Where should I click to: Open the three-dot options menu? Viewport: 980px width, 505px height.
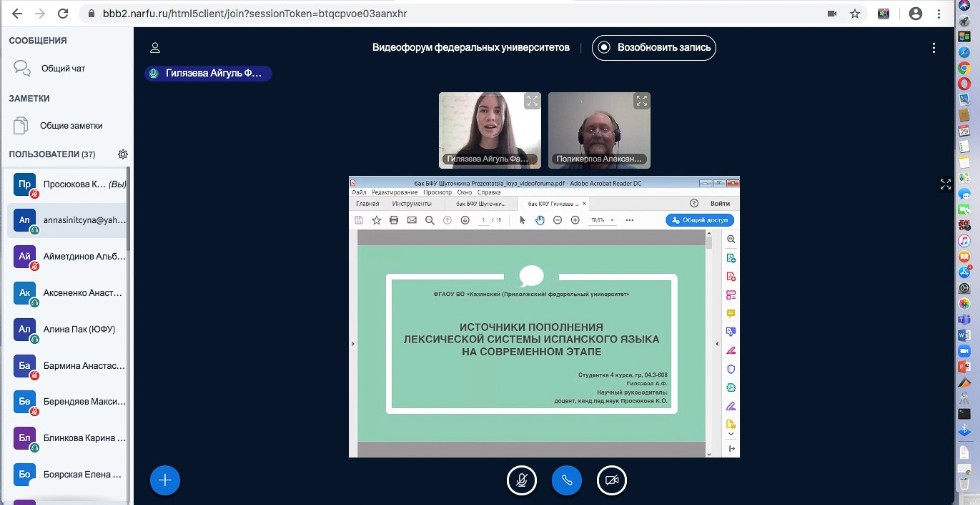[x=934, y=47]
